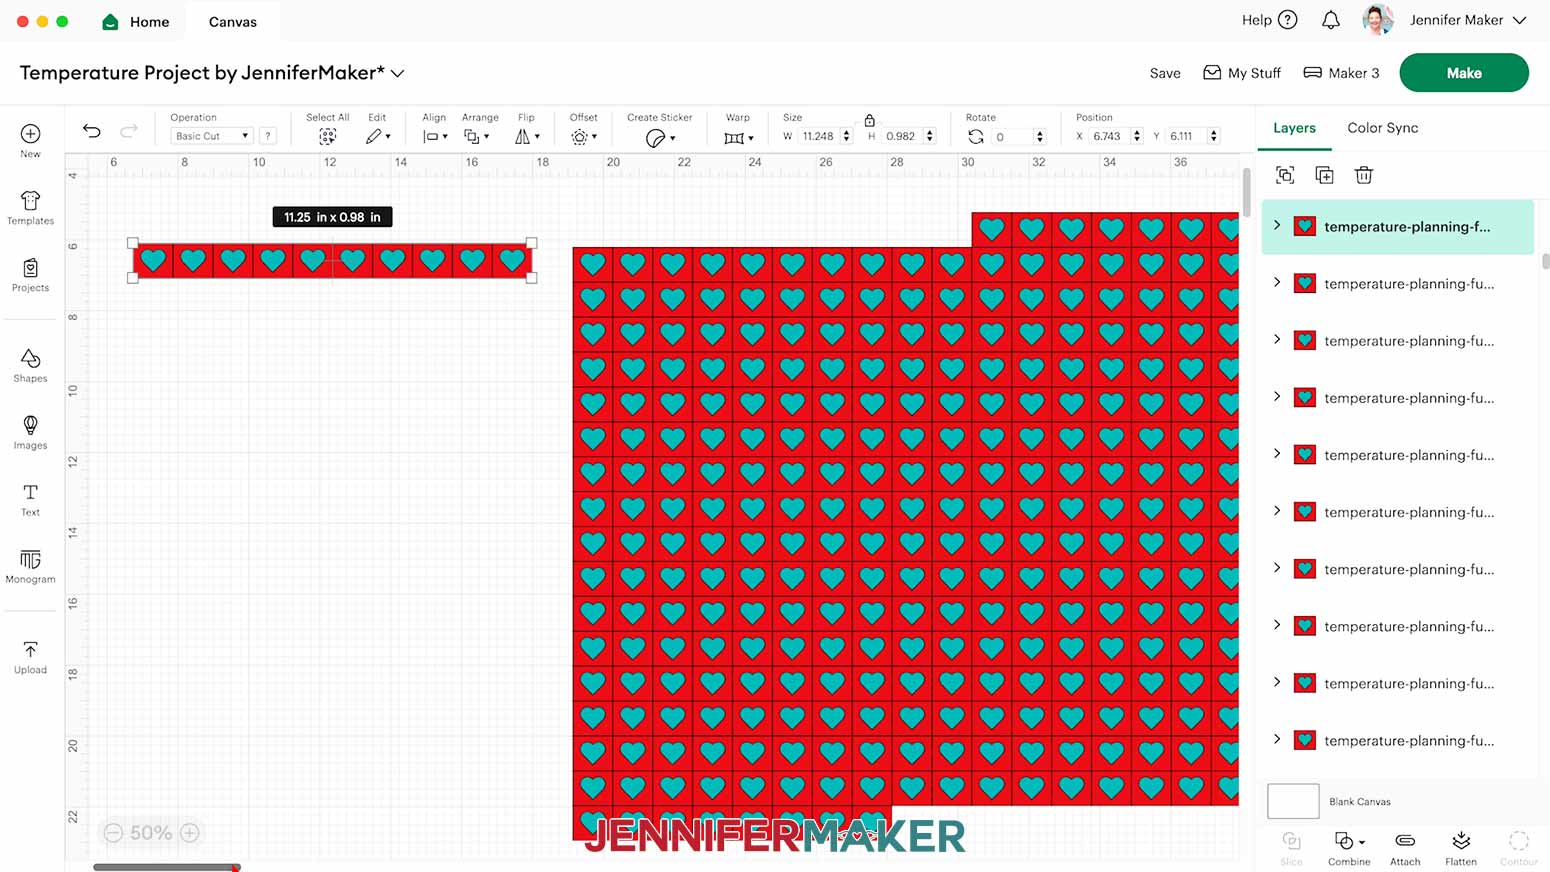The width and height of the screenshot is (1550, 872).
Task: Open the notifications bell
Action: point(1330,20)
